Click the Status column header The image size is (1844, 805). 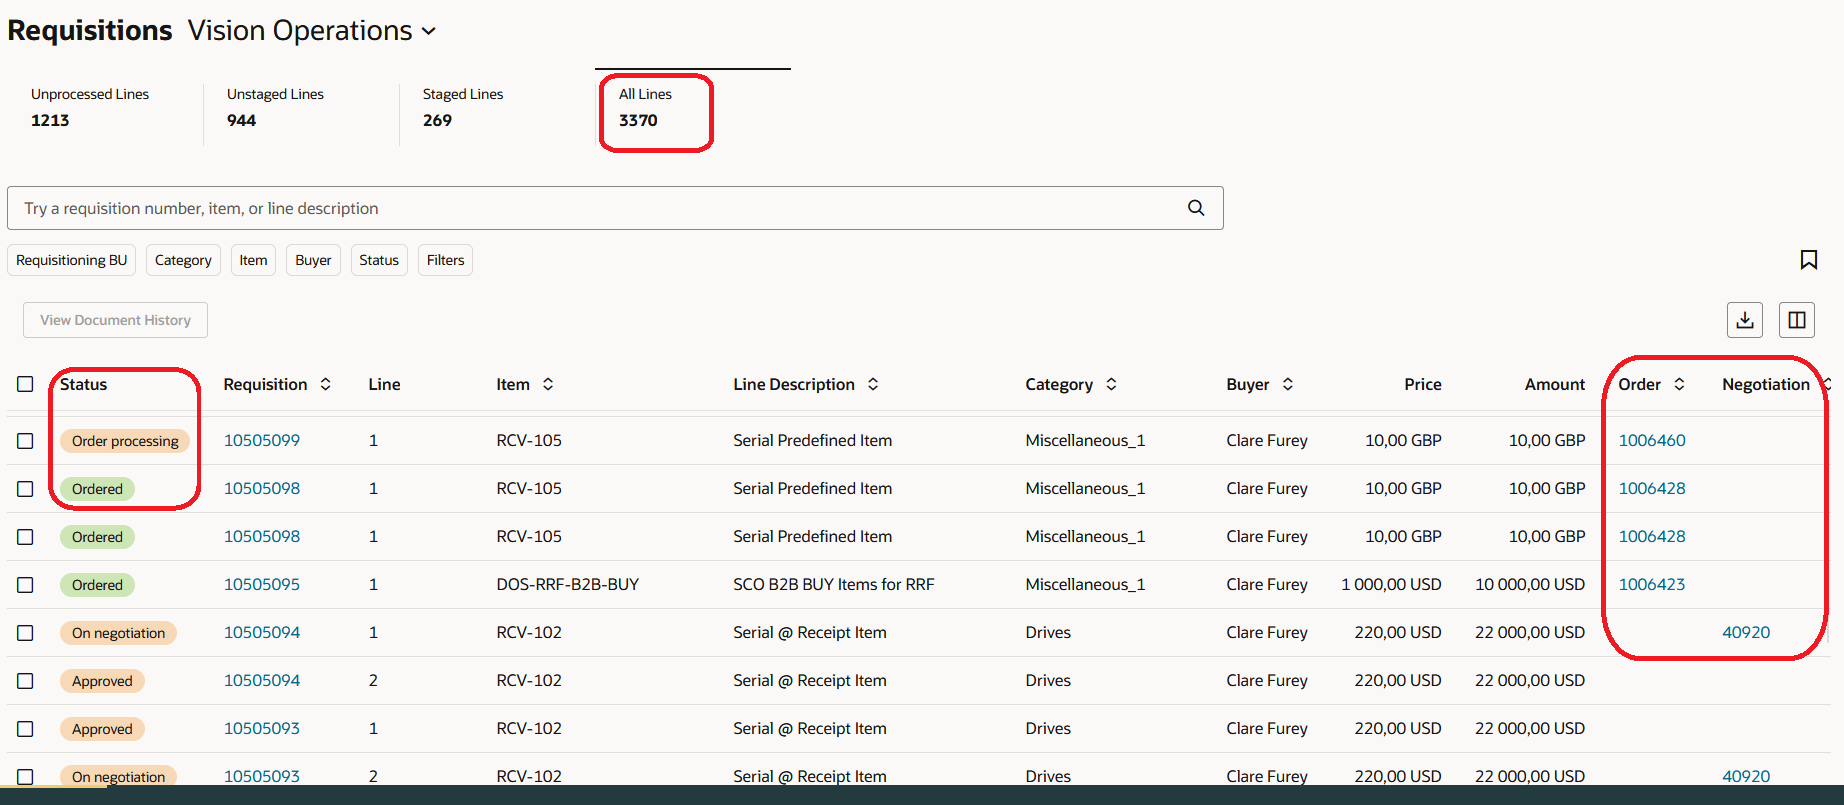(83, 384)
